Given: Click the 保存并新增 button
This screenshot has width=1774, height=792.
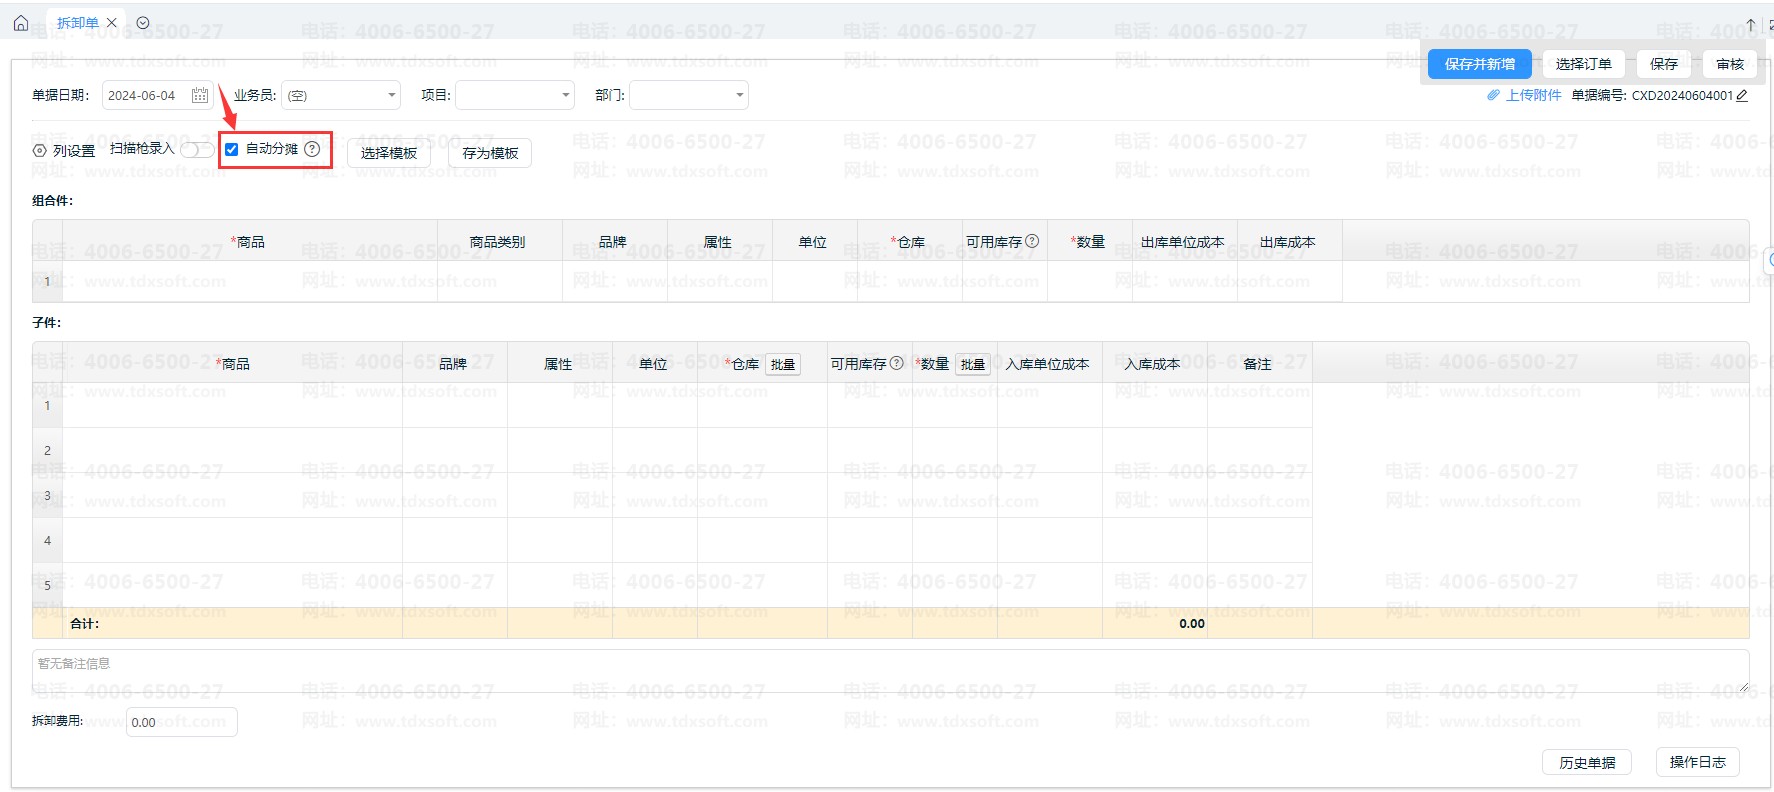Looking at the screenshot, I should tap(1479, 64).
